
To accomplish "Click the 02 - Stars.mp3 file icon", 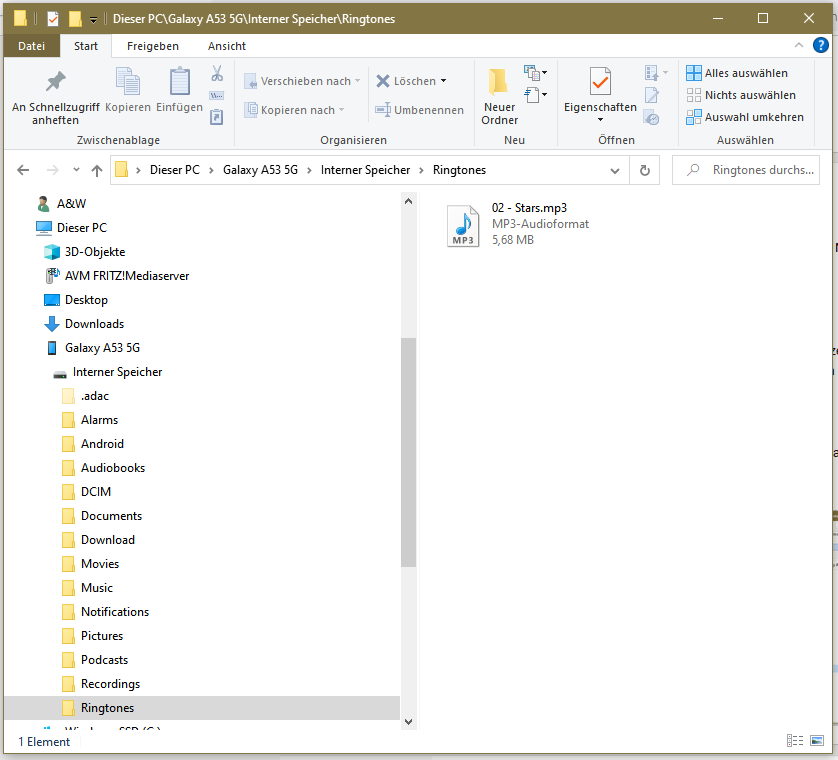I will (463, 226).
